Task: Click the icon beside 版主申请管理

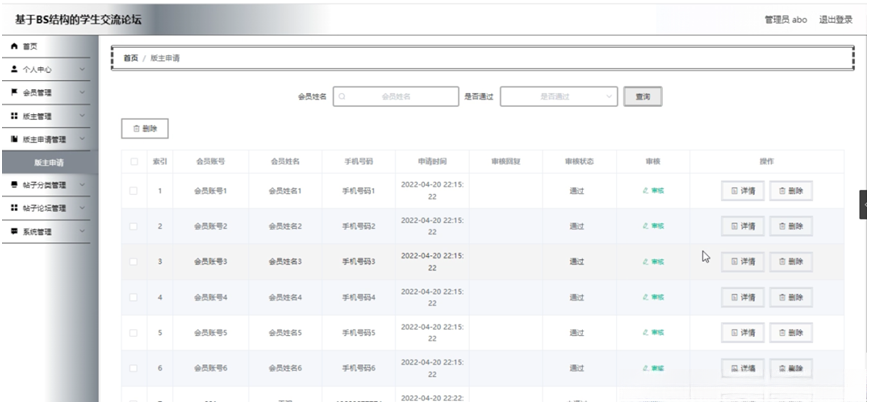Action: [14, 139]
